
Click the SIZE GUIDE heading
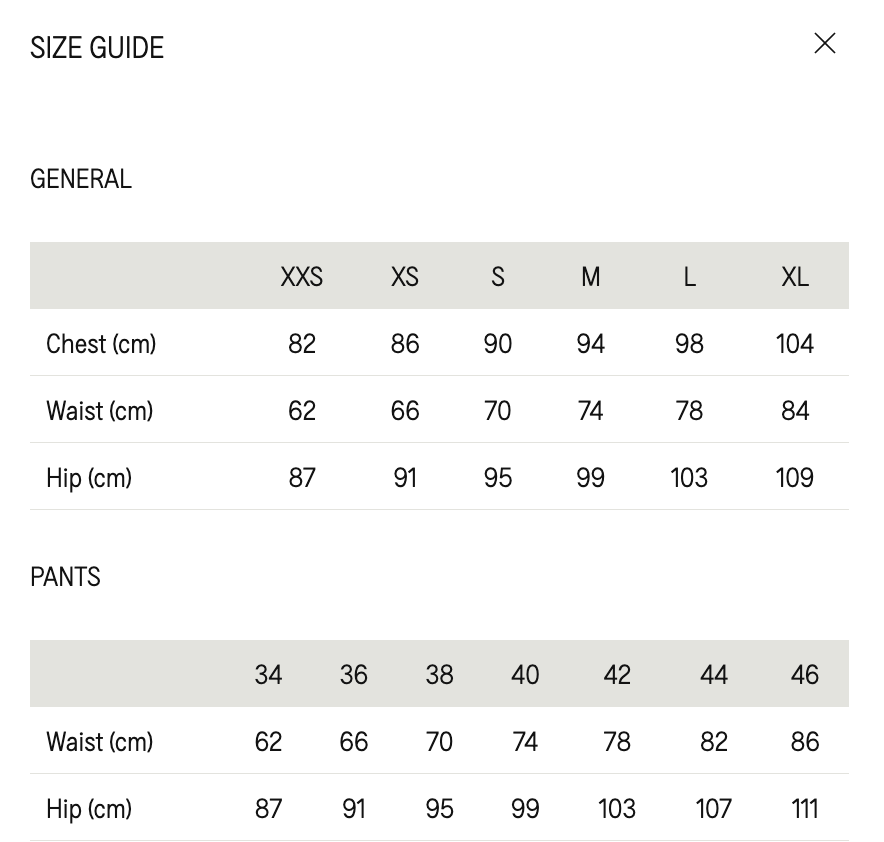pyautogui.click(x=97, y=48)
